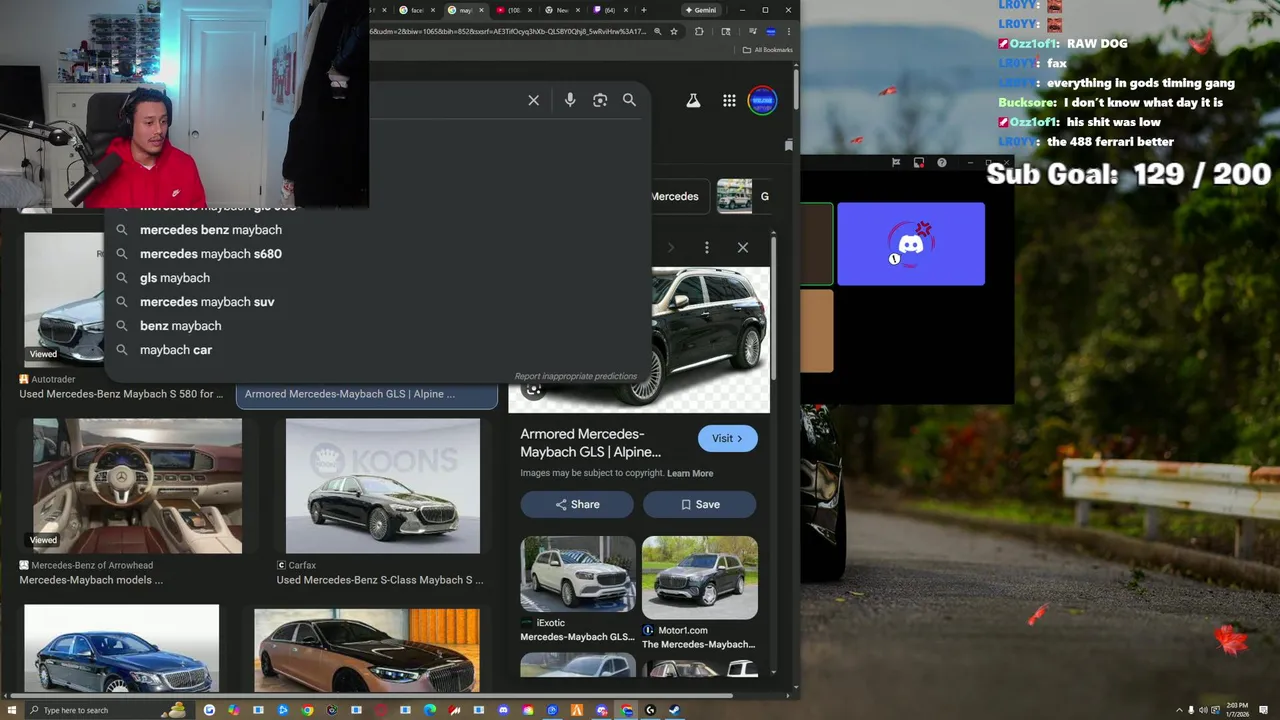Open the Maybach interior steering wheel thumbnail
1280x720 pixels.
[138, 486]
